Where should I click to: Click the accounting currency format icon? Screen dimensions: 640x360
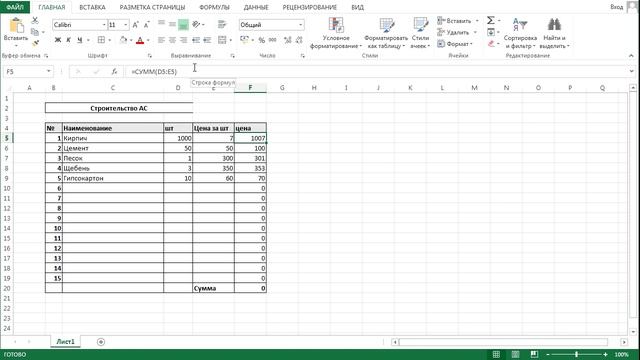(244, 40)
